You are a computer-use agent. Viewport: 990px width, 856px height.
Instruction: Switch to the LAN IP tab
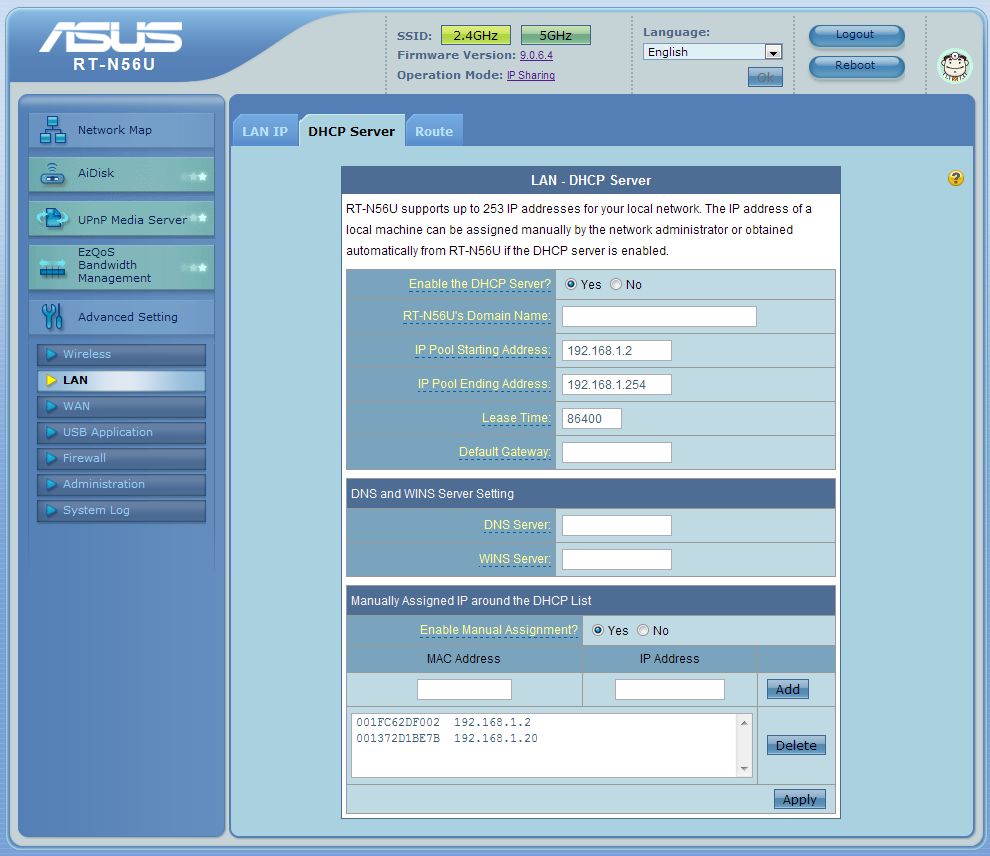click(265, 132)
